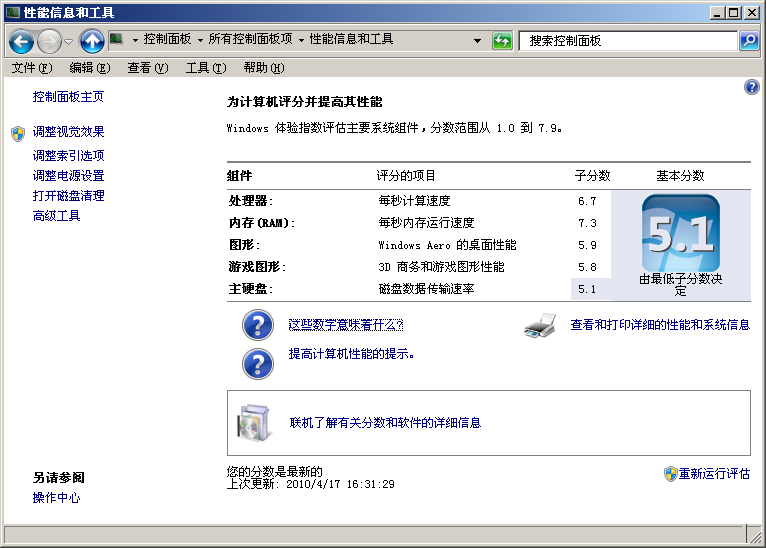Click 查看和打印详细的性能和系统信息 link
The height and width of the screenshot is (548, 766).
[660, 325]
